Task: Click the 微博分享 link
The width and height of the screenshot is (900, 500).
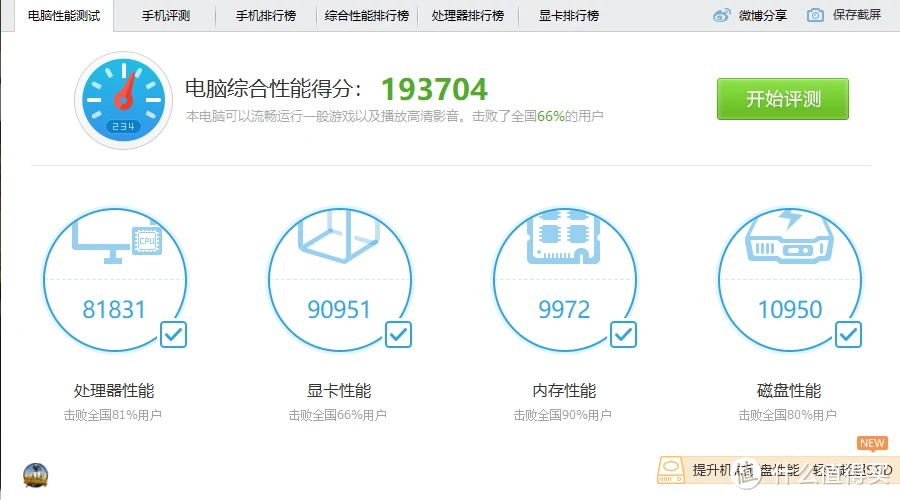Action: [763, 15]
